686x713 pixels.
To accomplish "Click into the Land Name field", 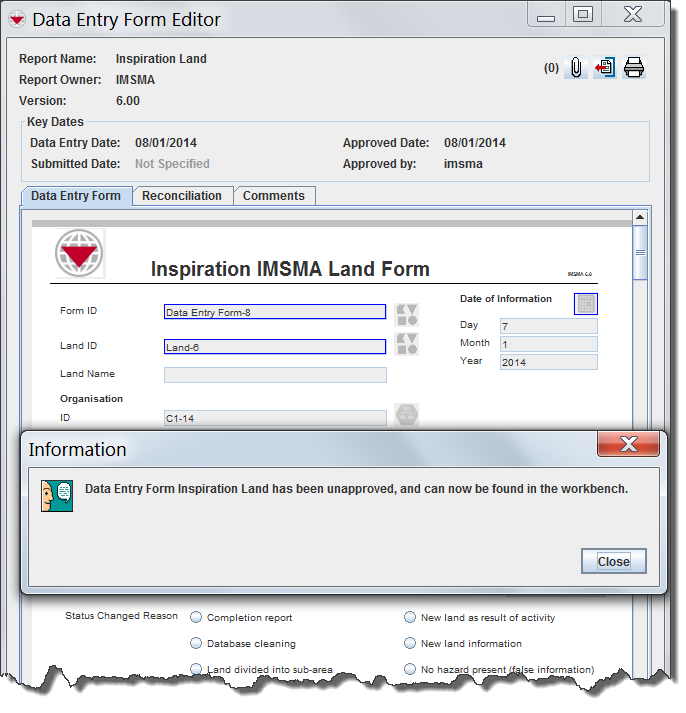I will click(x=275, y=375).
